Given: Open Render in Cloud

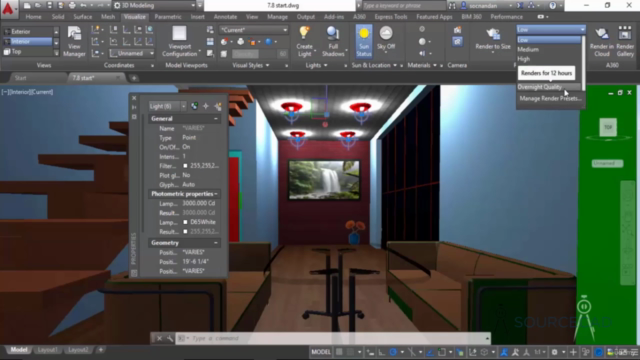Looking at the screenshot, I should click(602, 41).
